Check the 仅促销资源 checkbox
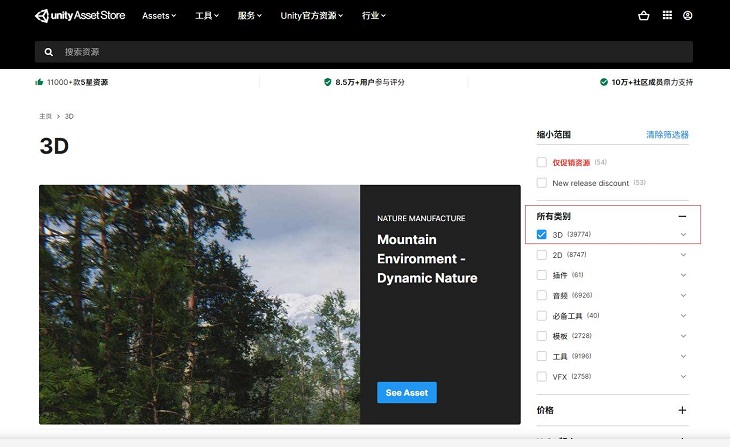This screenshot has height=447, width=730. 542,162
